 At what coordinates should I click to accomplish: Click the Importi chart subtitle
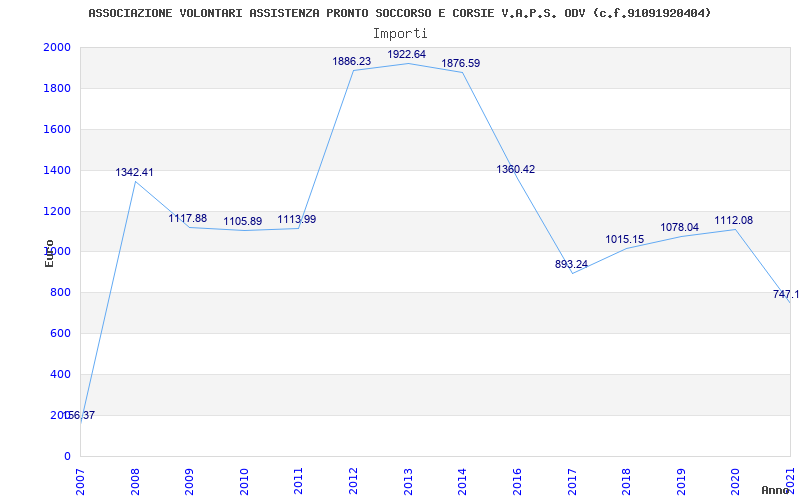tap(400, 34)
